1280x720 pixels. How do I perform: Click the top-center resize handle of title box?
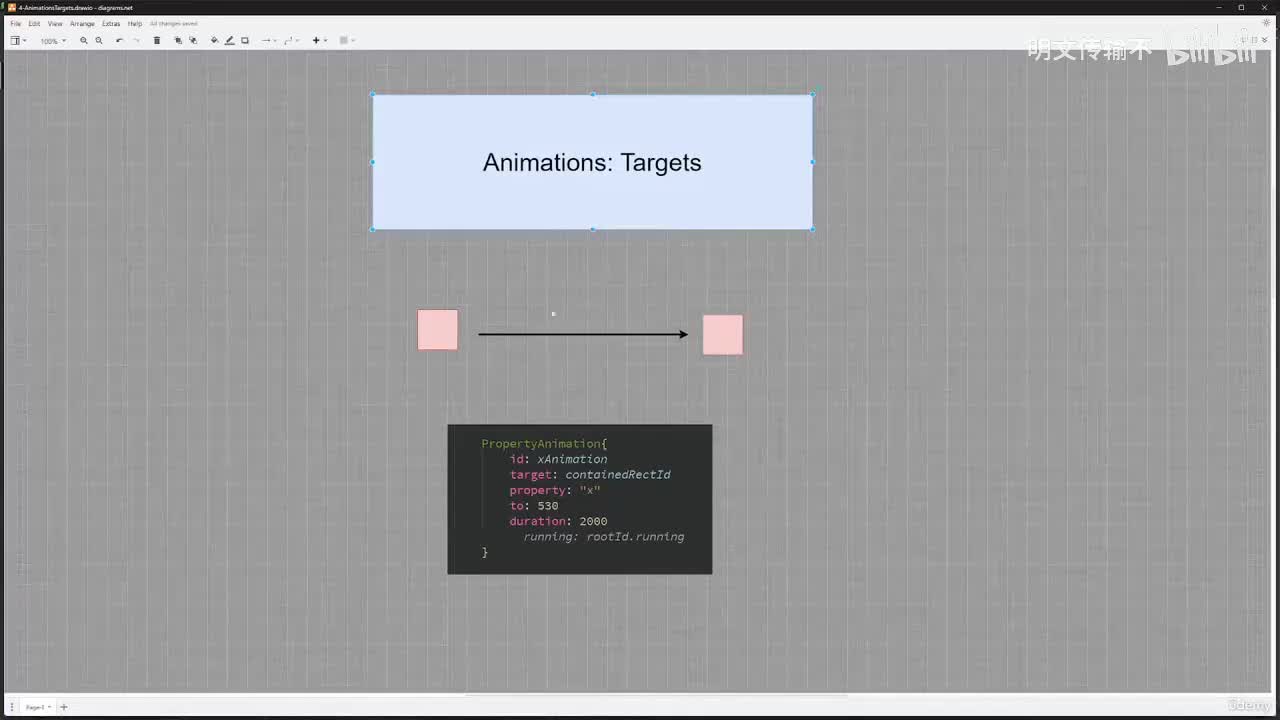[592, 95]
